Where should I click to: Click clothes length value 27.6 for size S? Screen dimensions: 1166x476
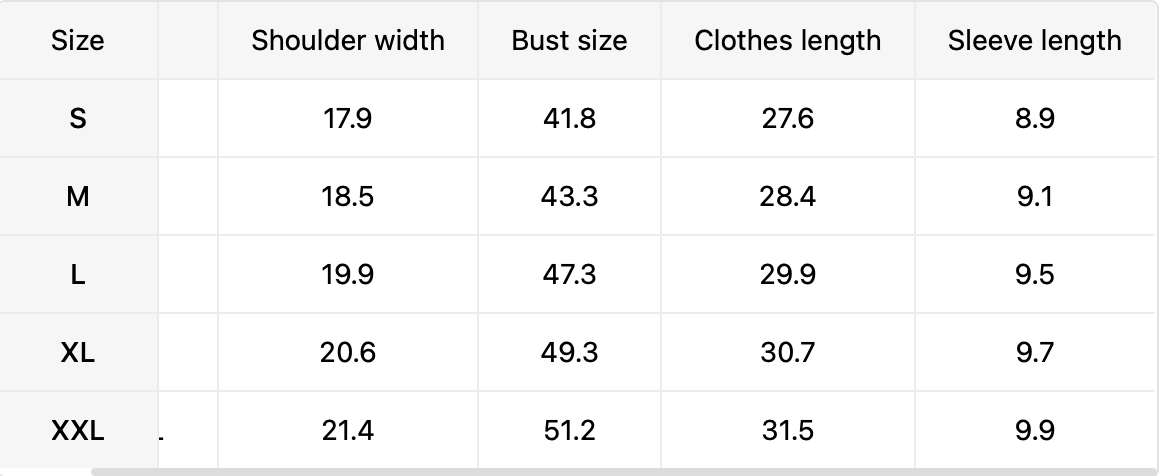(x=788, y=119)
